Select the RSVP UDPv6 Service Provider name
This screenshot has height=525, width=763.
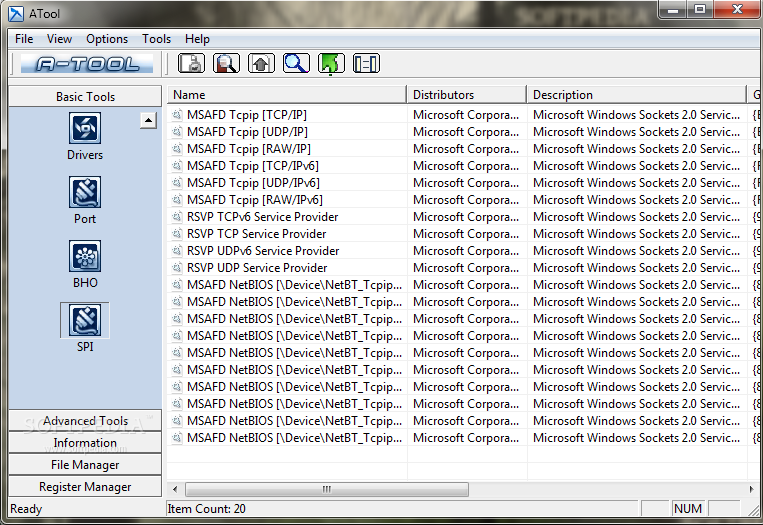(x=263, y=251)
